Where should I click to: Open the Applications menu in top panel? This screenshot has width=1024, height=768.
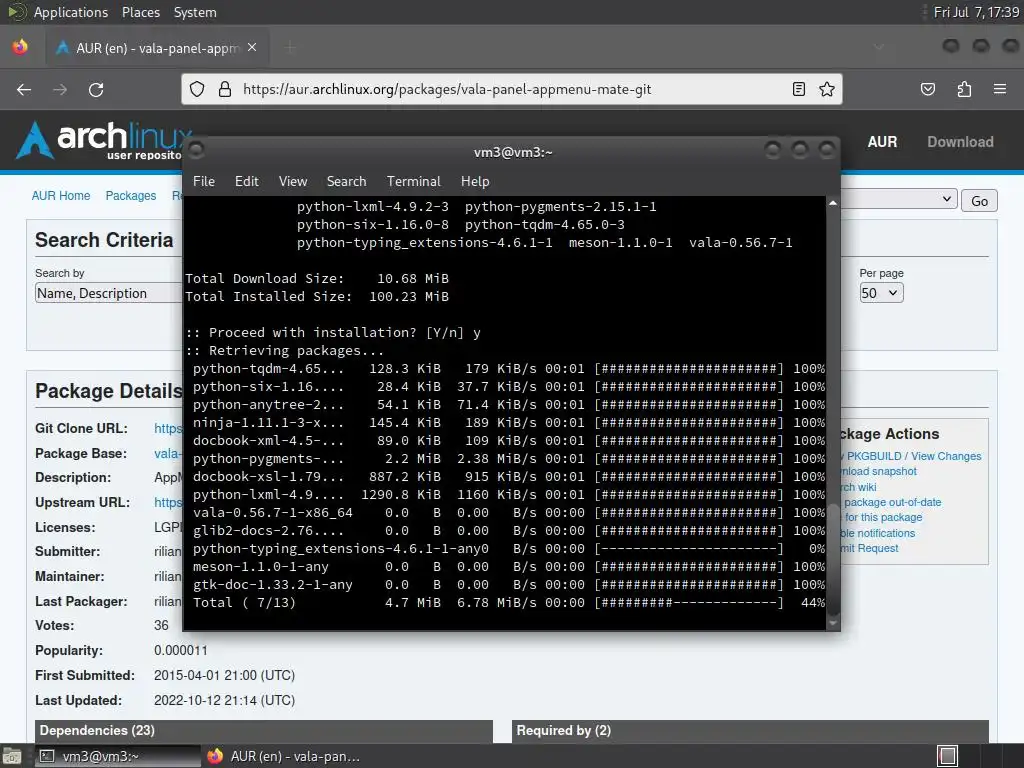click(71, 12)
